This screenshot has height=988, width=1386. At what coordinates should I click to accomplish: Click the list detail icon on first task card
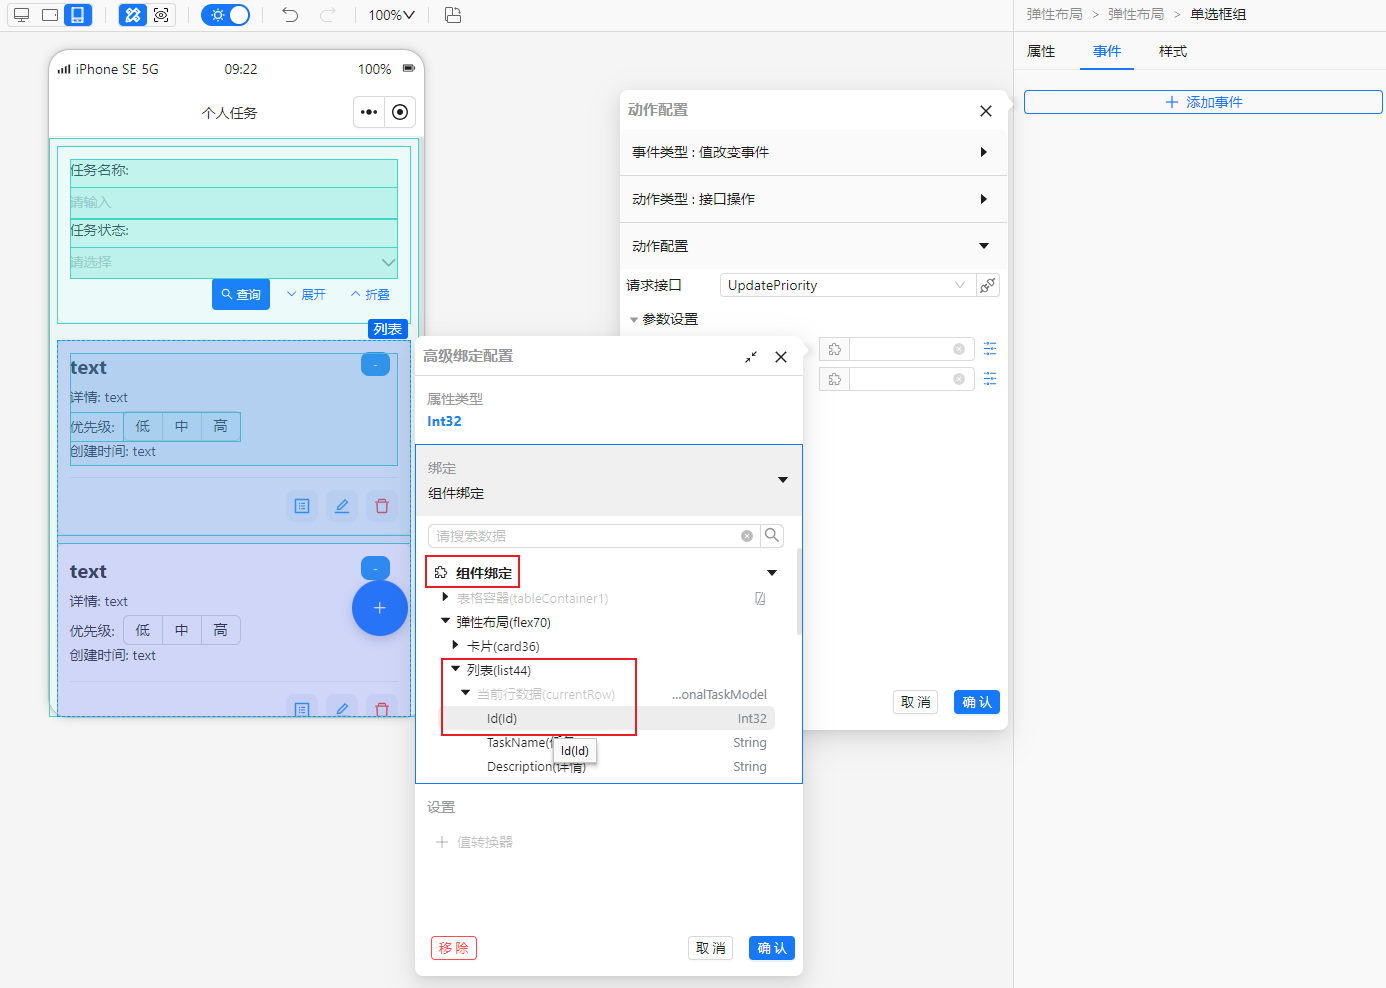[302, 506]
